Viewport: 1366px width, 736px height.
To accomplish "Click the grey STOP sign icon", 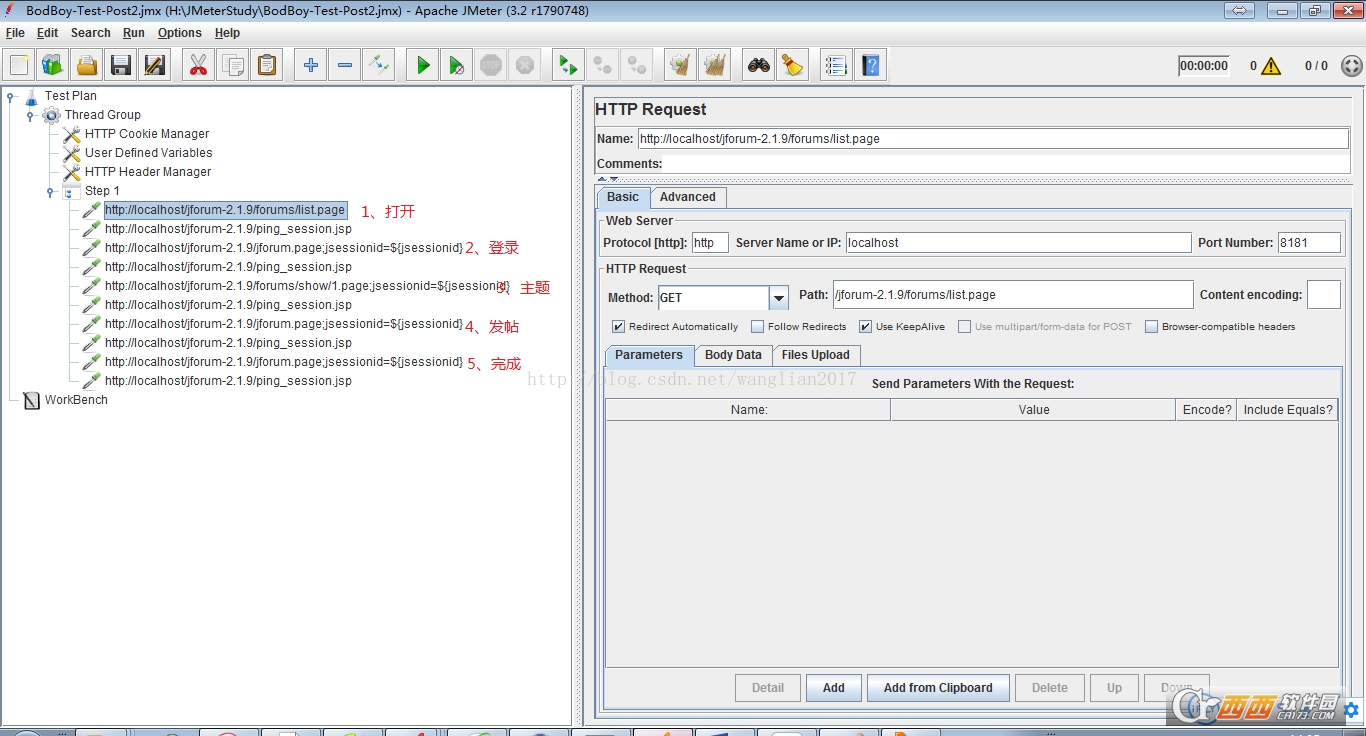I will point(491,66).
